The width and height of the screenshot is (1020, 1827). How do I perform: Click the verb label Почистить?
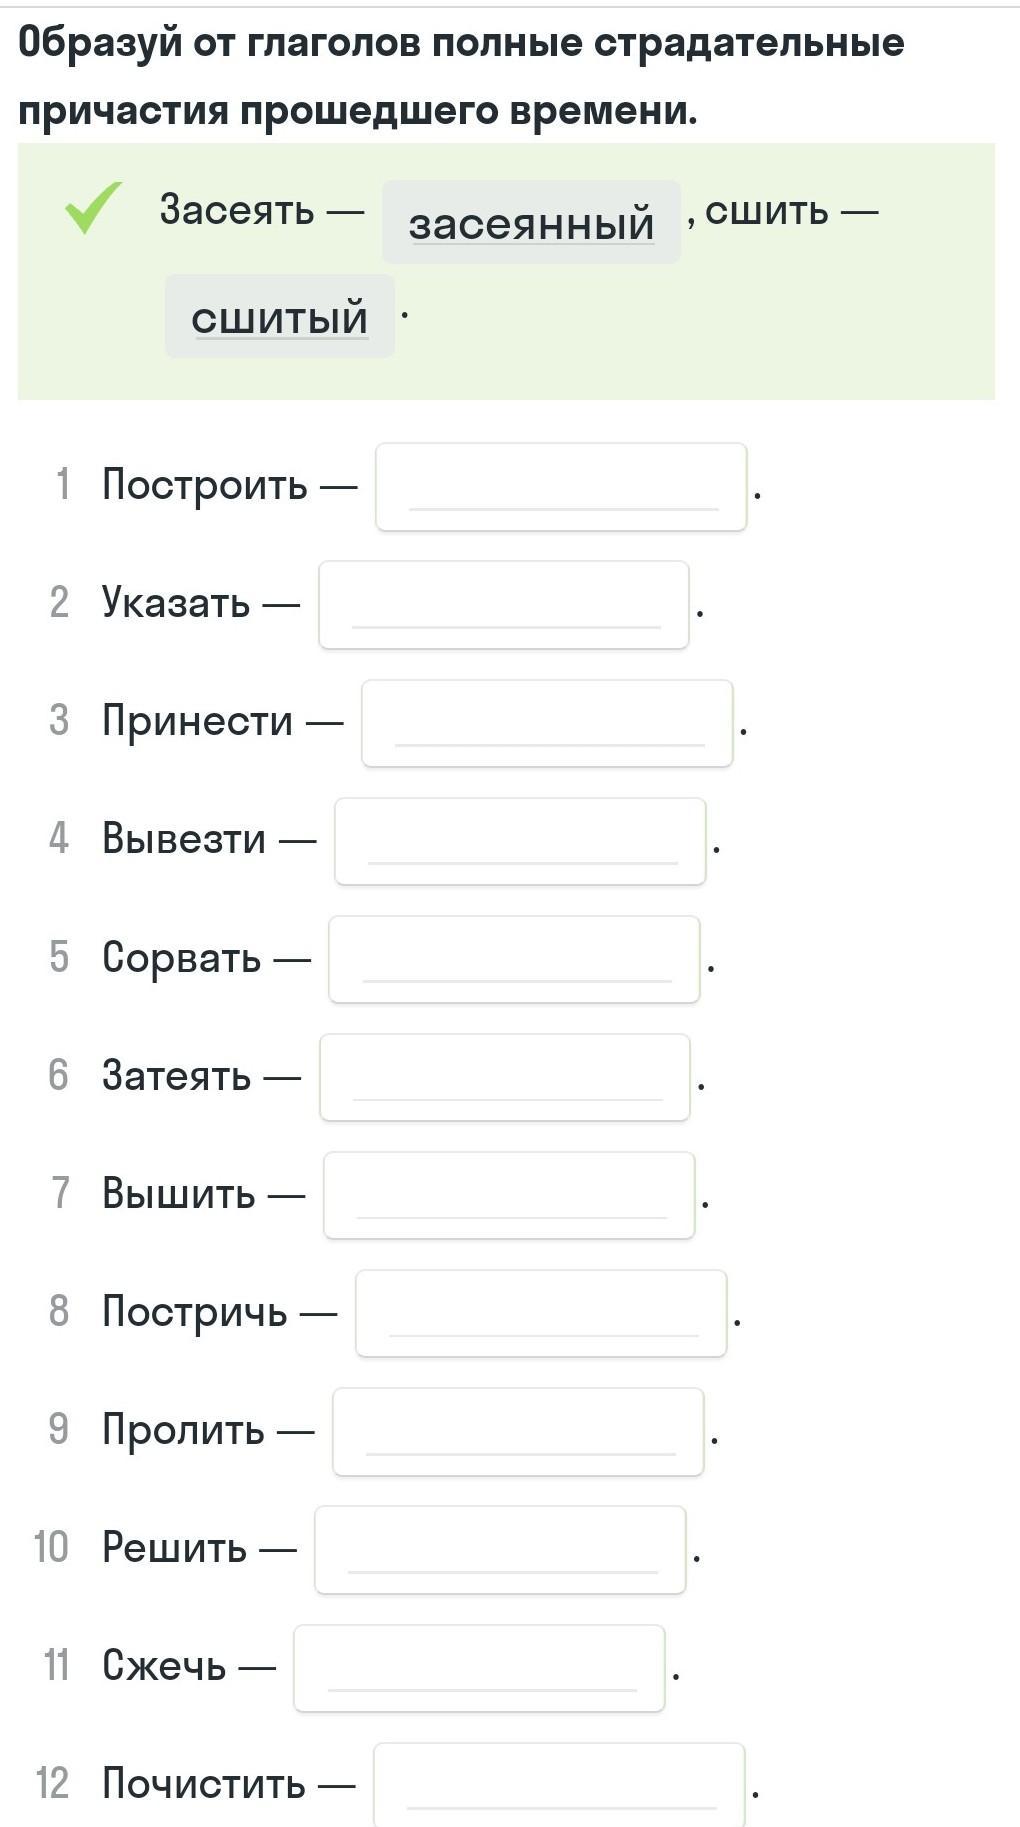[x=204, y=1783]
